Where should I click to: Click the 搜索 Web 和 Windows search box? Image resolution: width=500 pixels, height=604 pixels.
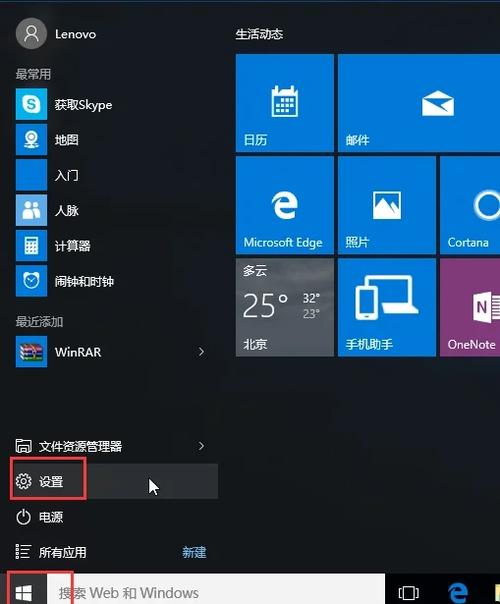click(x=216, y=589)
